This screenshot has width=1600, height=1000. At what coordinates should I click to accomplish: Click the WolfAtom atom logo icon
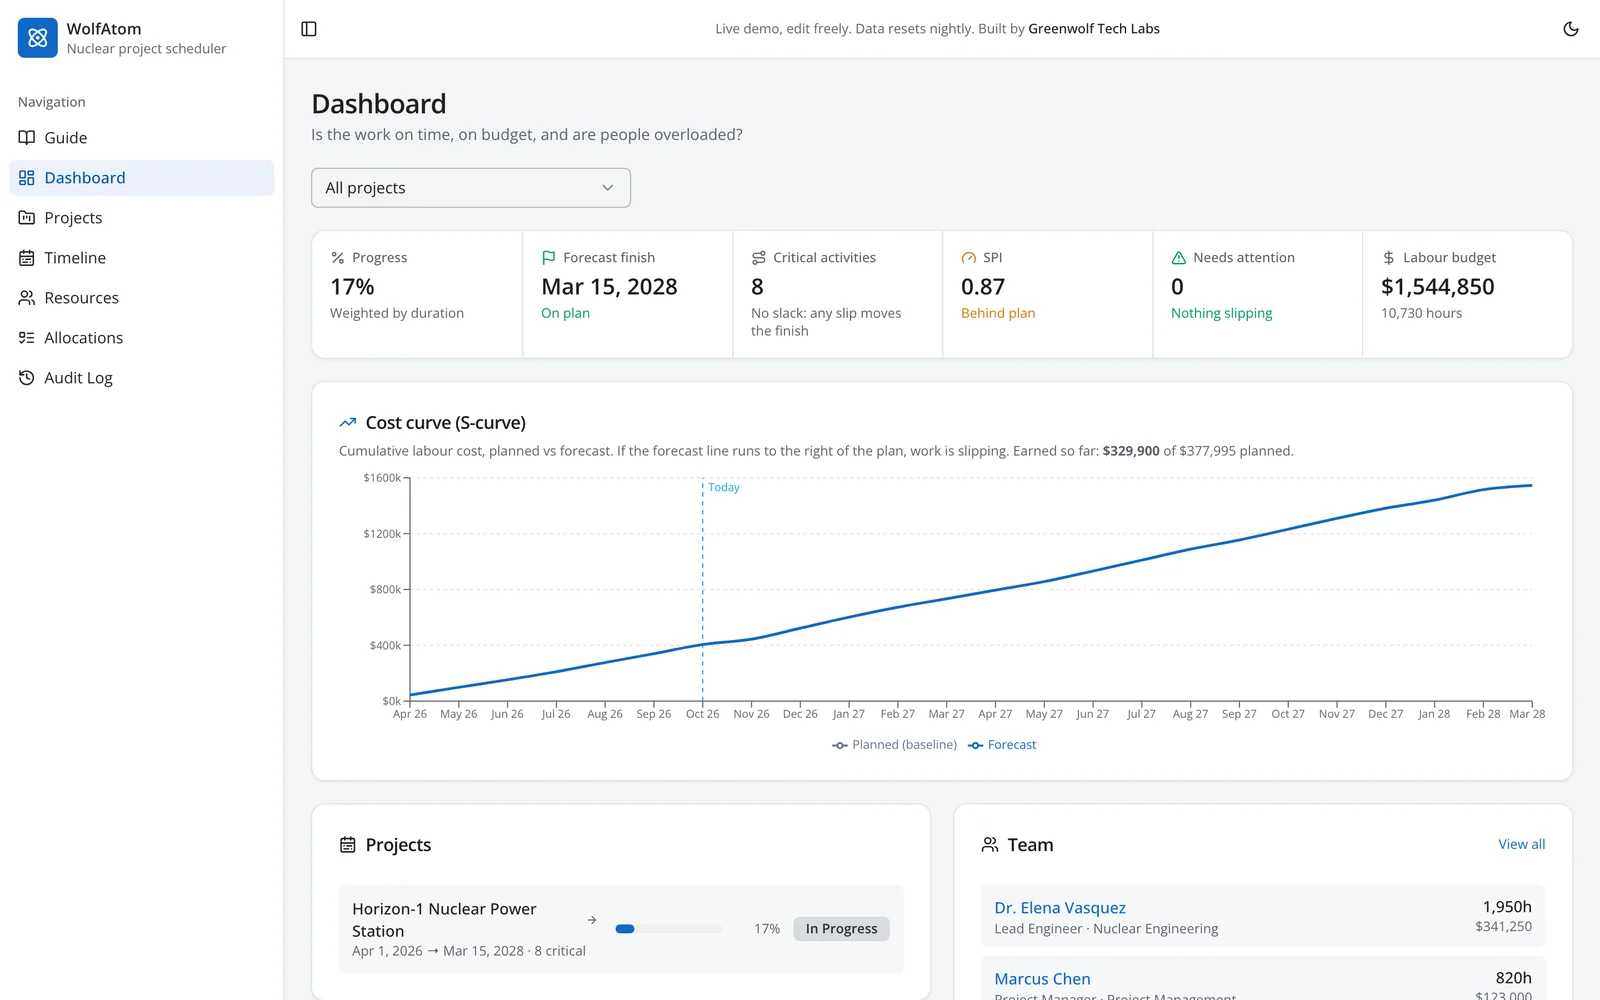coord(38,38)
